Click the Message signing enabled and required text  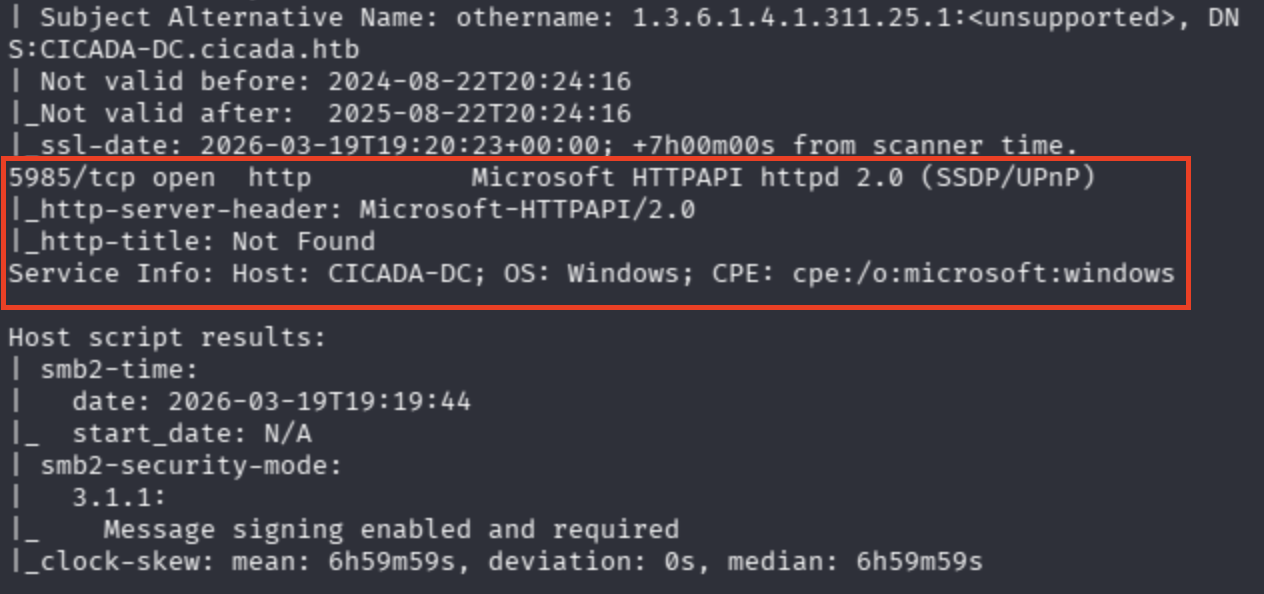[x=391, y=530]
